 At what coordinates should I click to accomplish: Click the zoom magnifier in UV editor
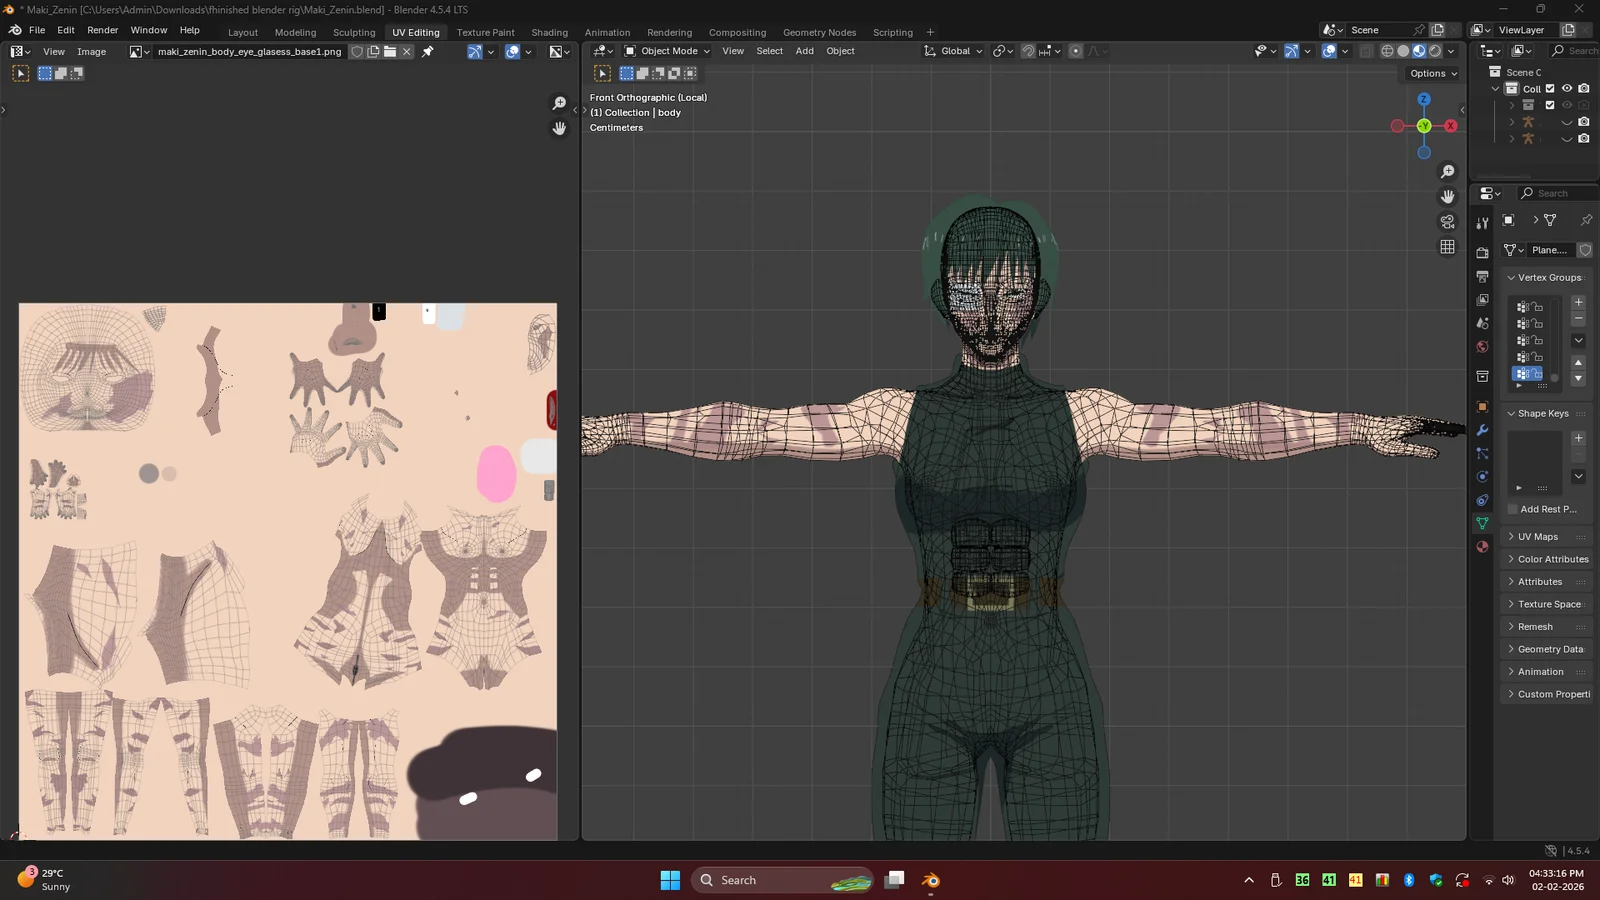(559, 104)
